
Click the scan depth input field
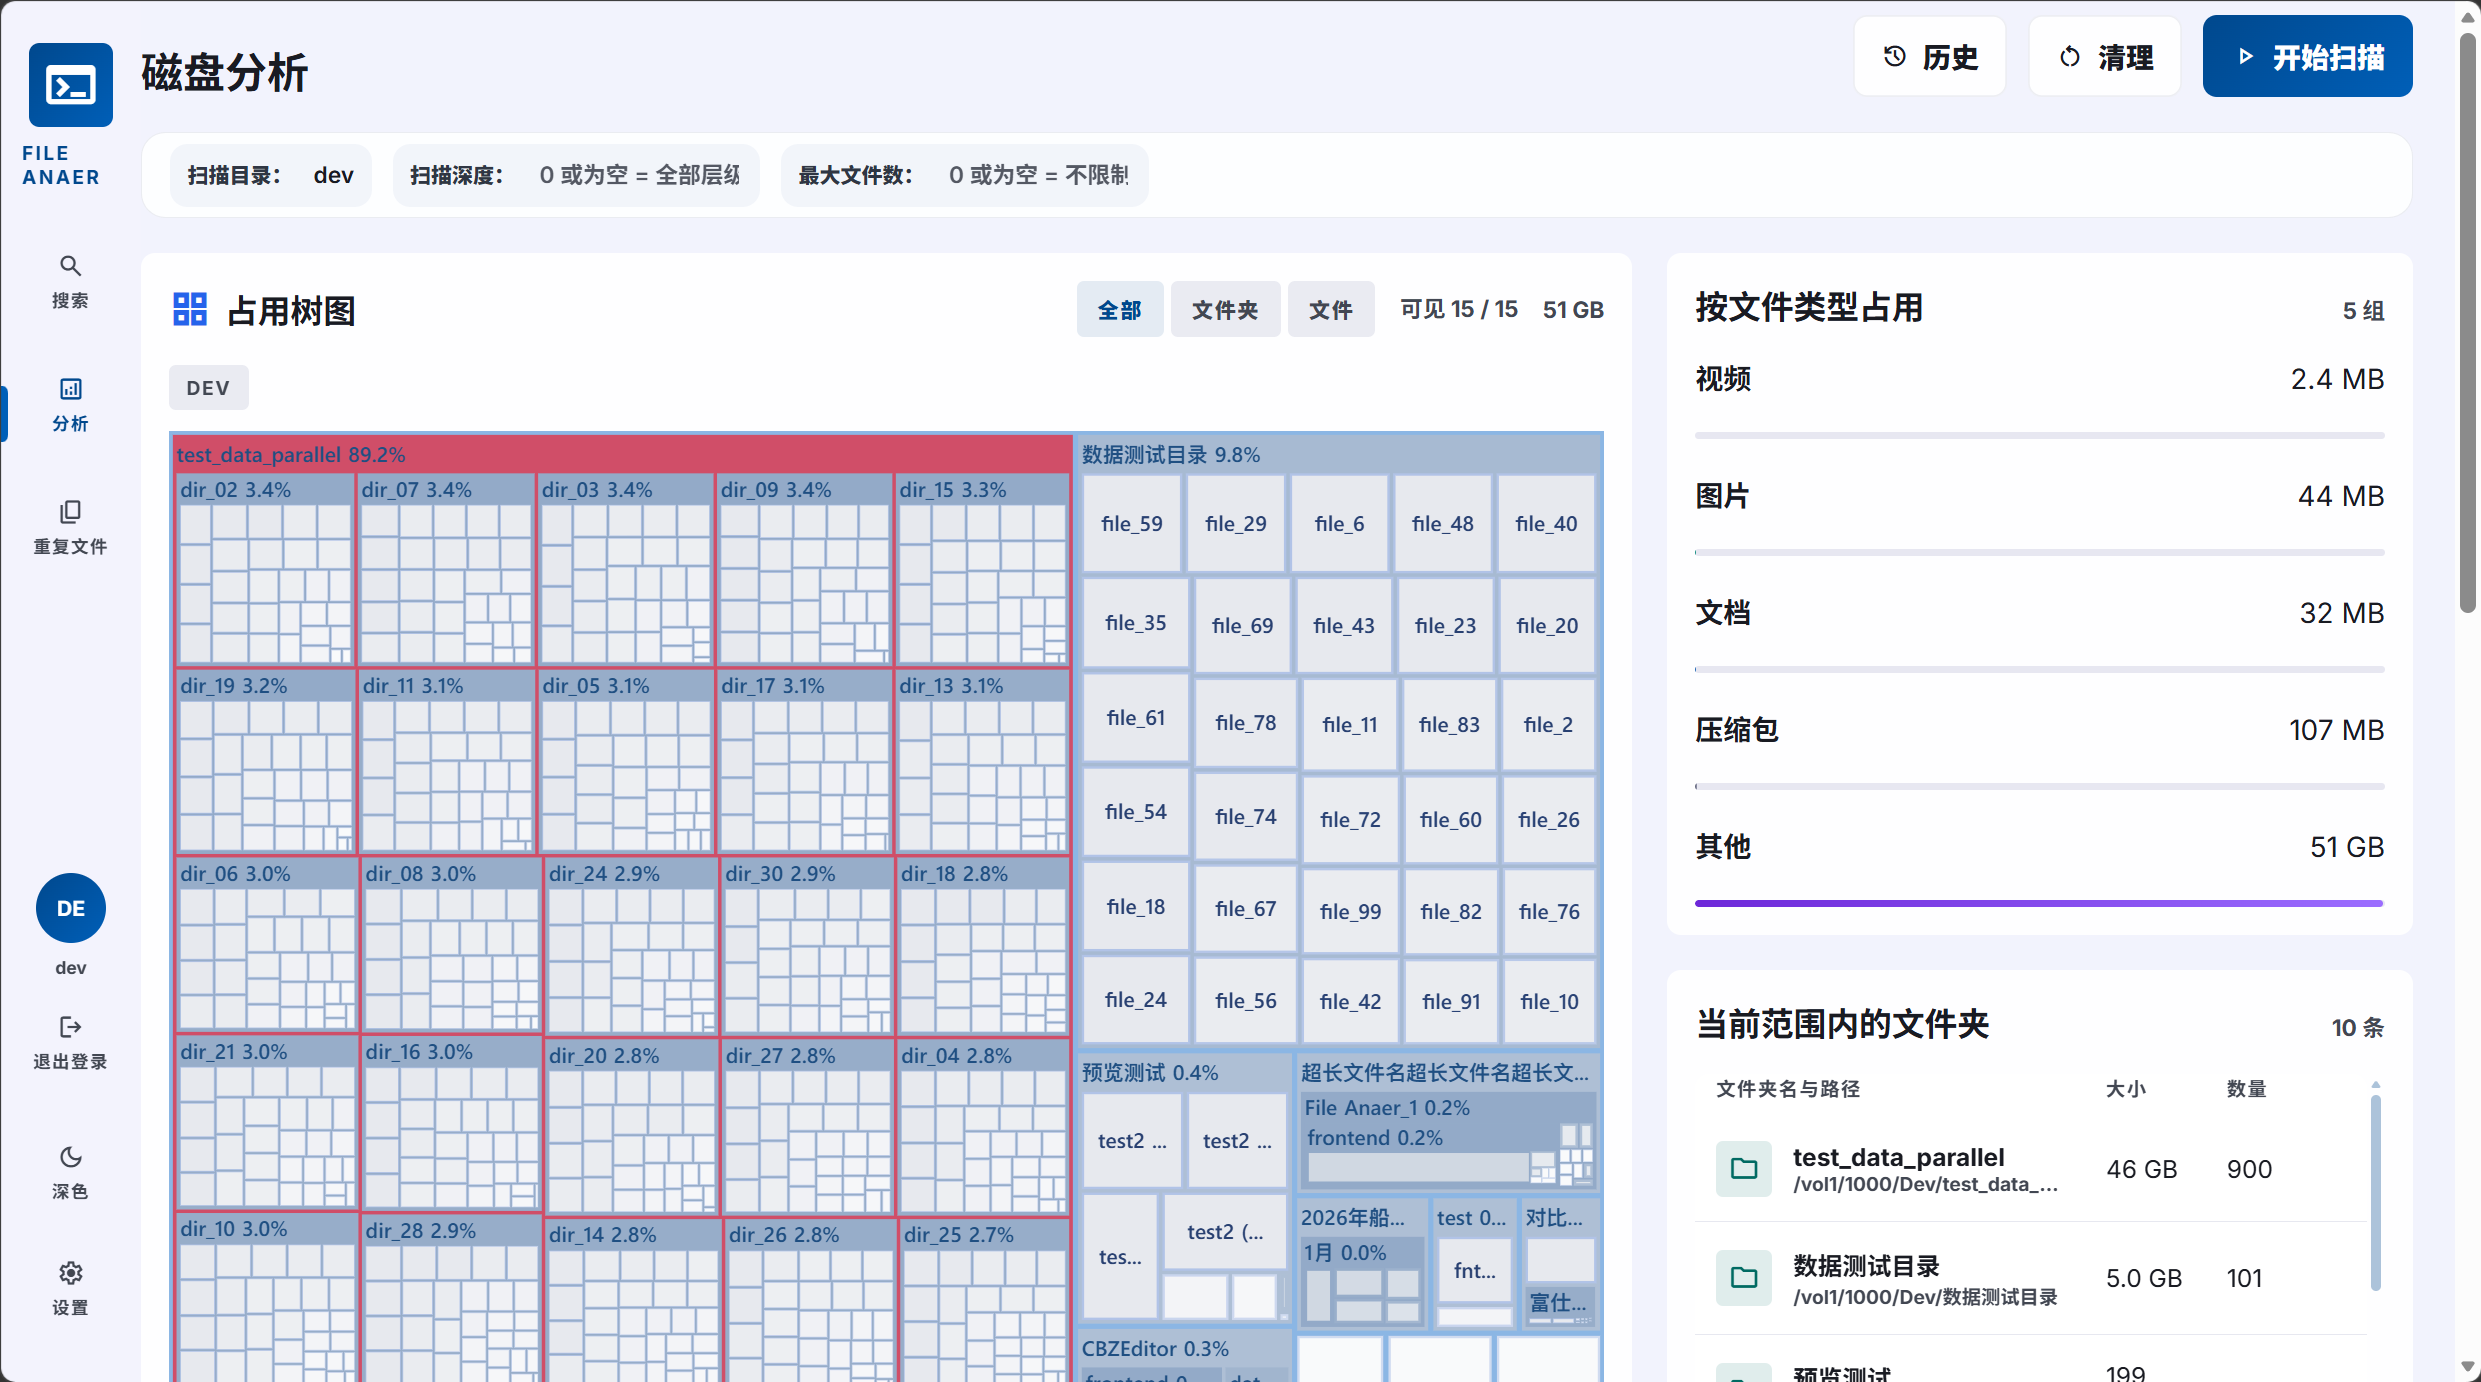coord(640,176)
